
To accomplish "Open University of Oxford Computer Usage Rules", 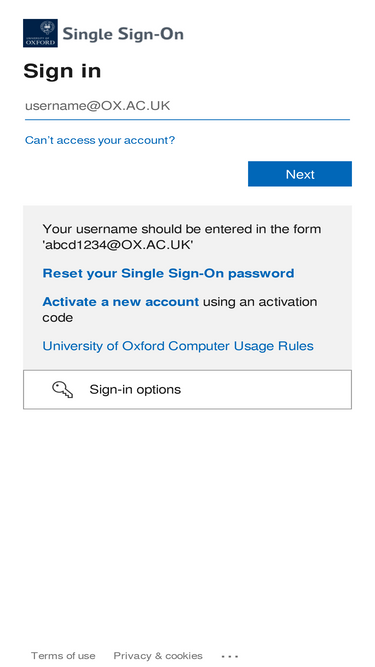I will click(178, 346).
